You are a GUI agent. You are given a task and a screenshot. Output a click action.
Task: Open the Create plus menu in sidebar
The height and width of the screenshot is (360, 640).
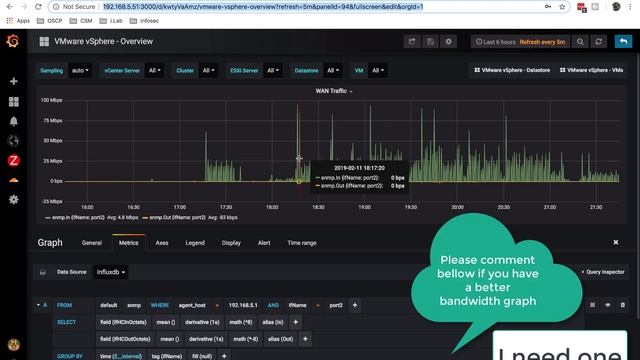coord(13,81)
